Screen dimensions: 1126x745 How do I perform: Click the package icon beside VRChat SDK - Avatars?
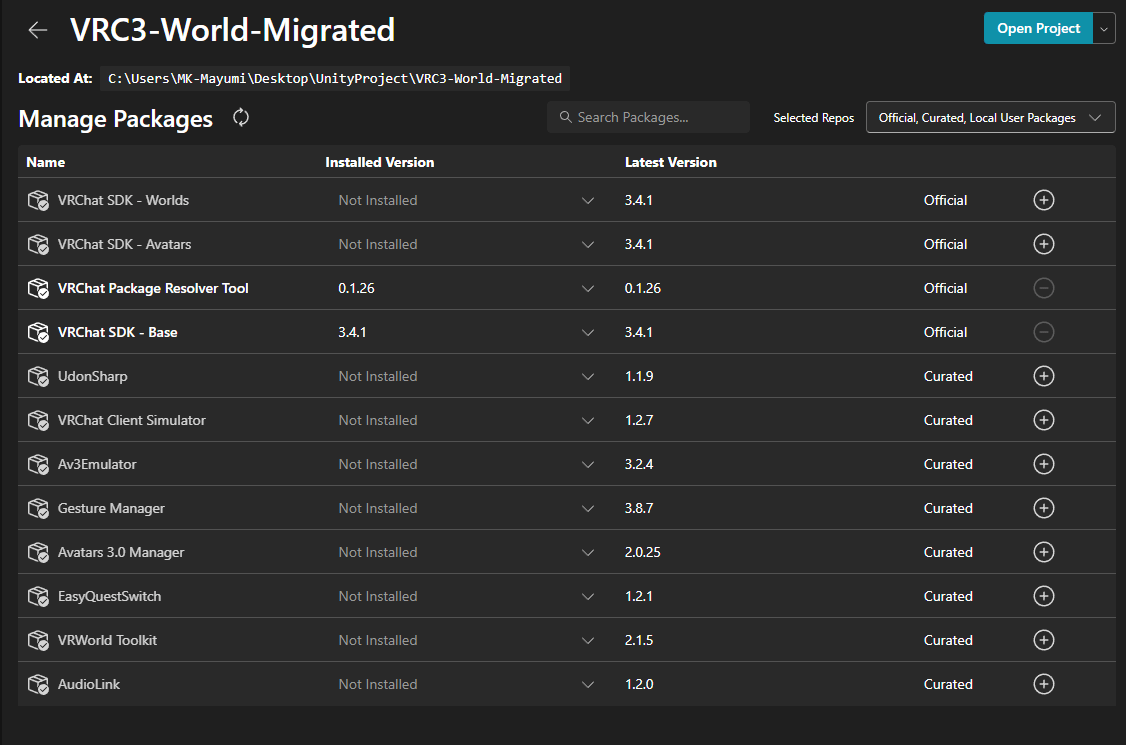point(38,244)
